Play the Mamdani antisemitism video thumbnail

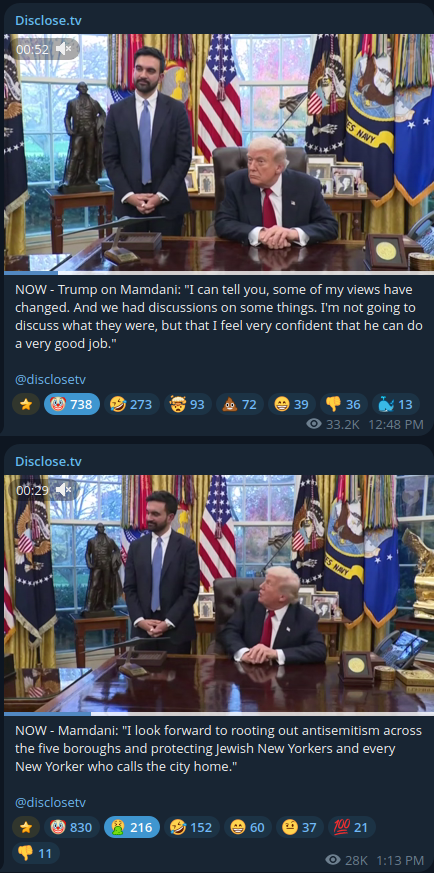tap(219, 594)
